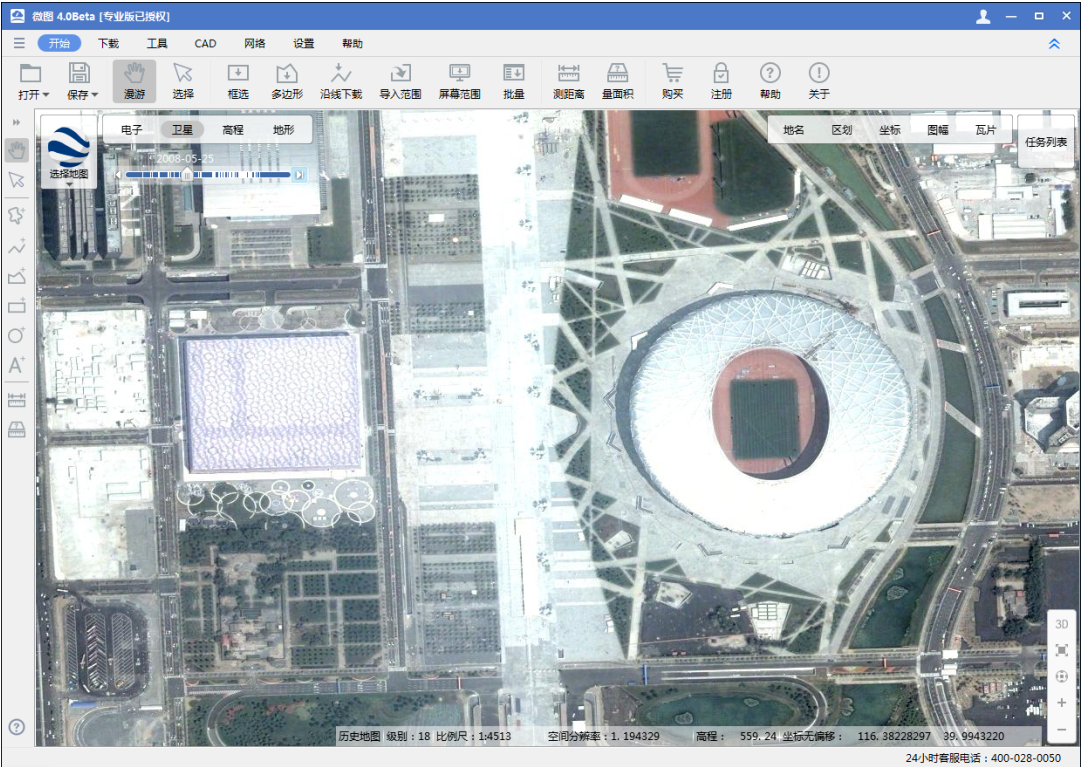Viewport: 1082px width, 767px height.
Task: Switch map layer to 电子
Action: coord(131,130)
